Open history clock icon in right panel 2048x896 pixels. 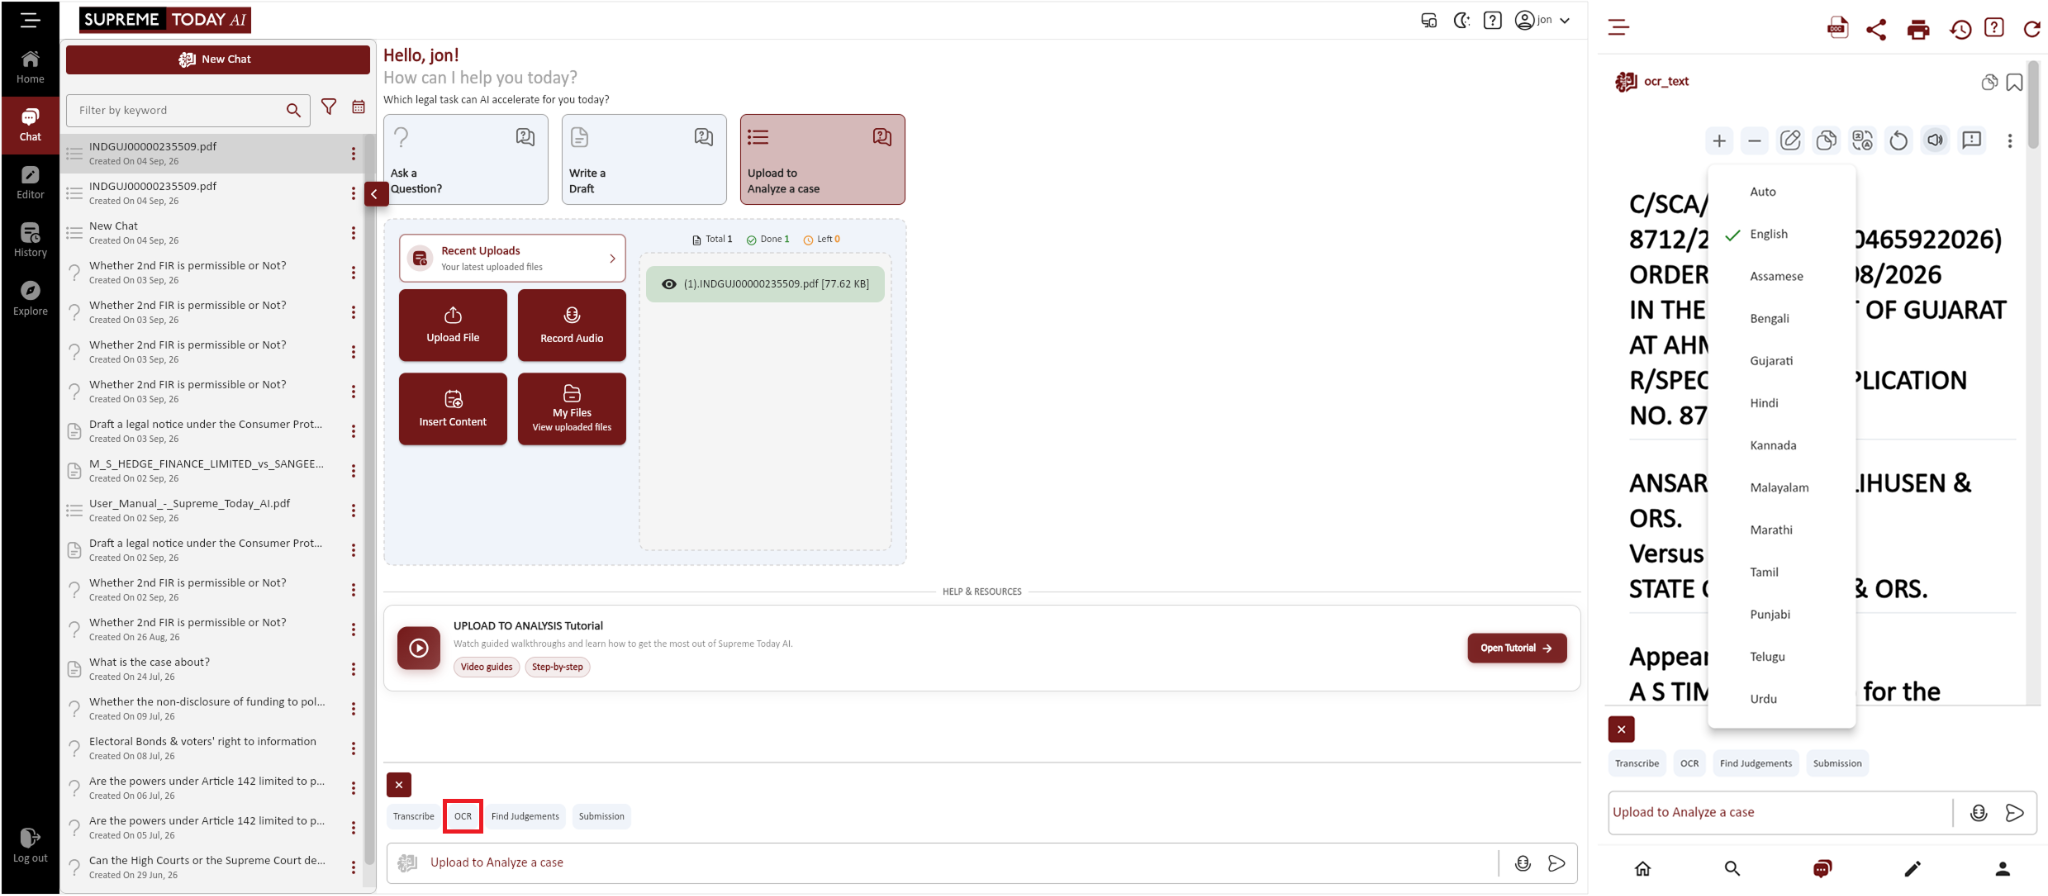click(x=1960, y=29)
